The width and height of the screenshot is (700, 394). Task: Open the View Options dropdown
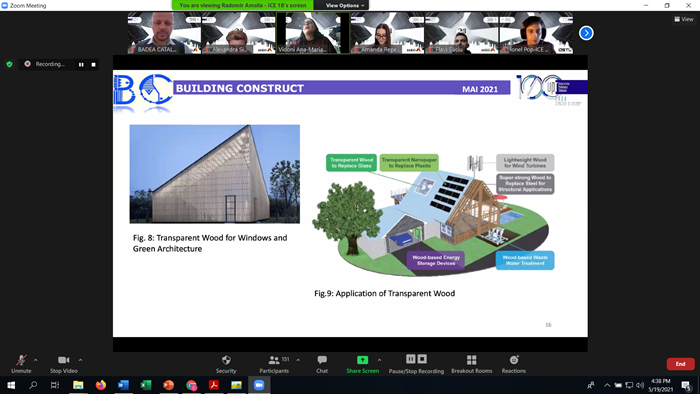345,5
